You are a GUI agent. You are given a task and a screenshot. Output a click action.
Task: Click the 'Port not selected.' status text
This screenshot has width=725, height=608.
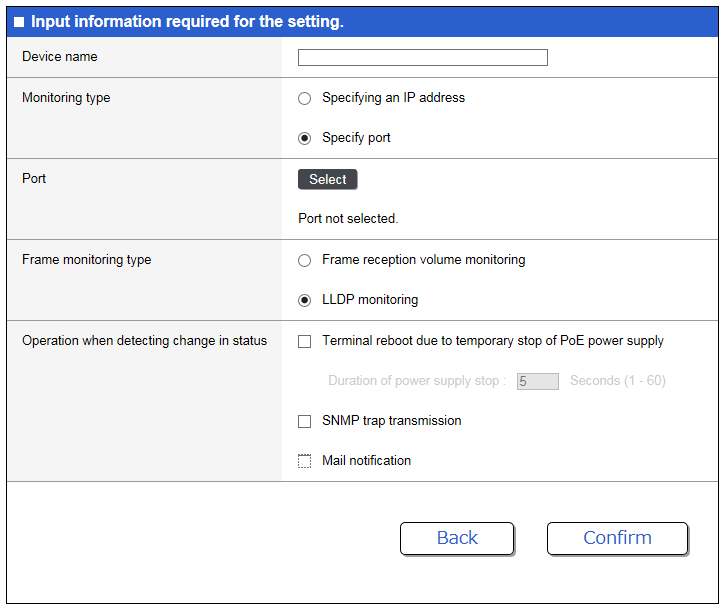(x=348, y=218)
